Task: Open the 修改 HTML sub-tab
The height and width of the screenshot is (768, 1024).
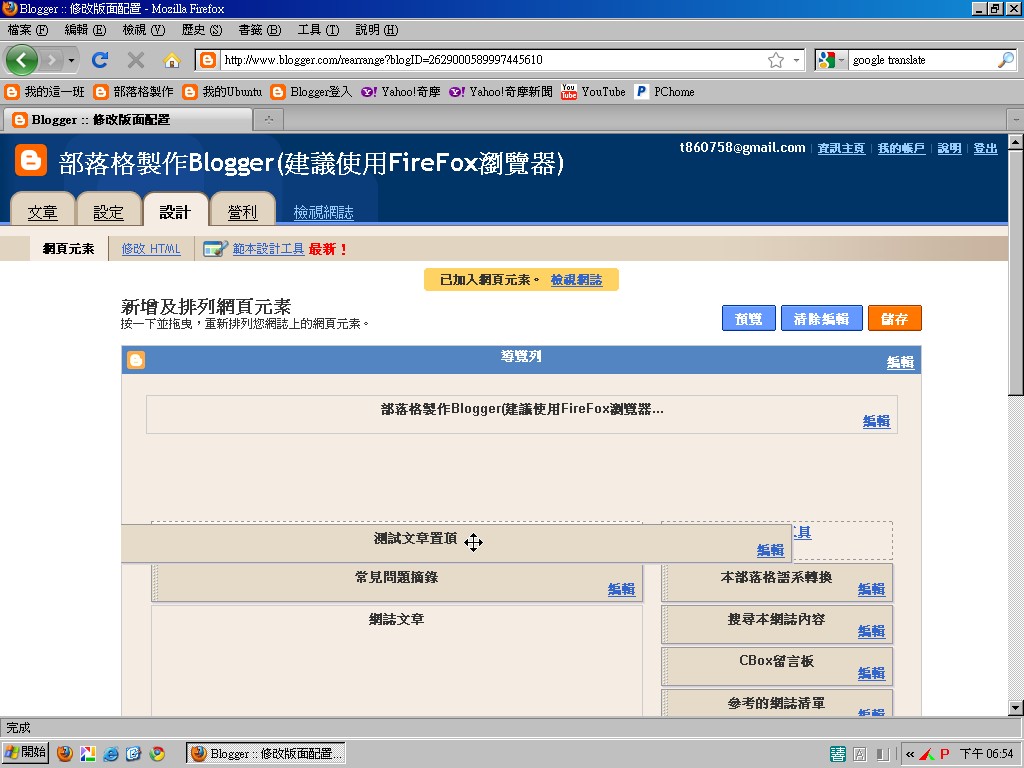Action: [151, 249]
